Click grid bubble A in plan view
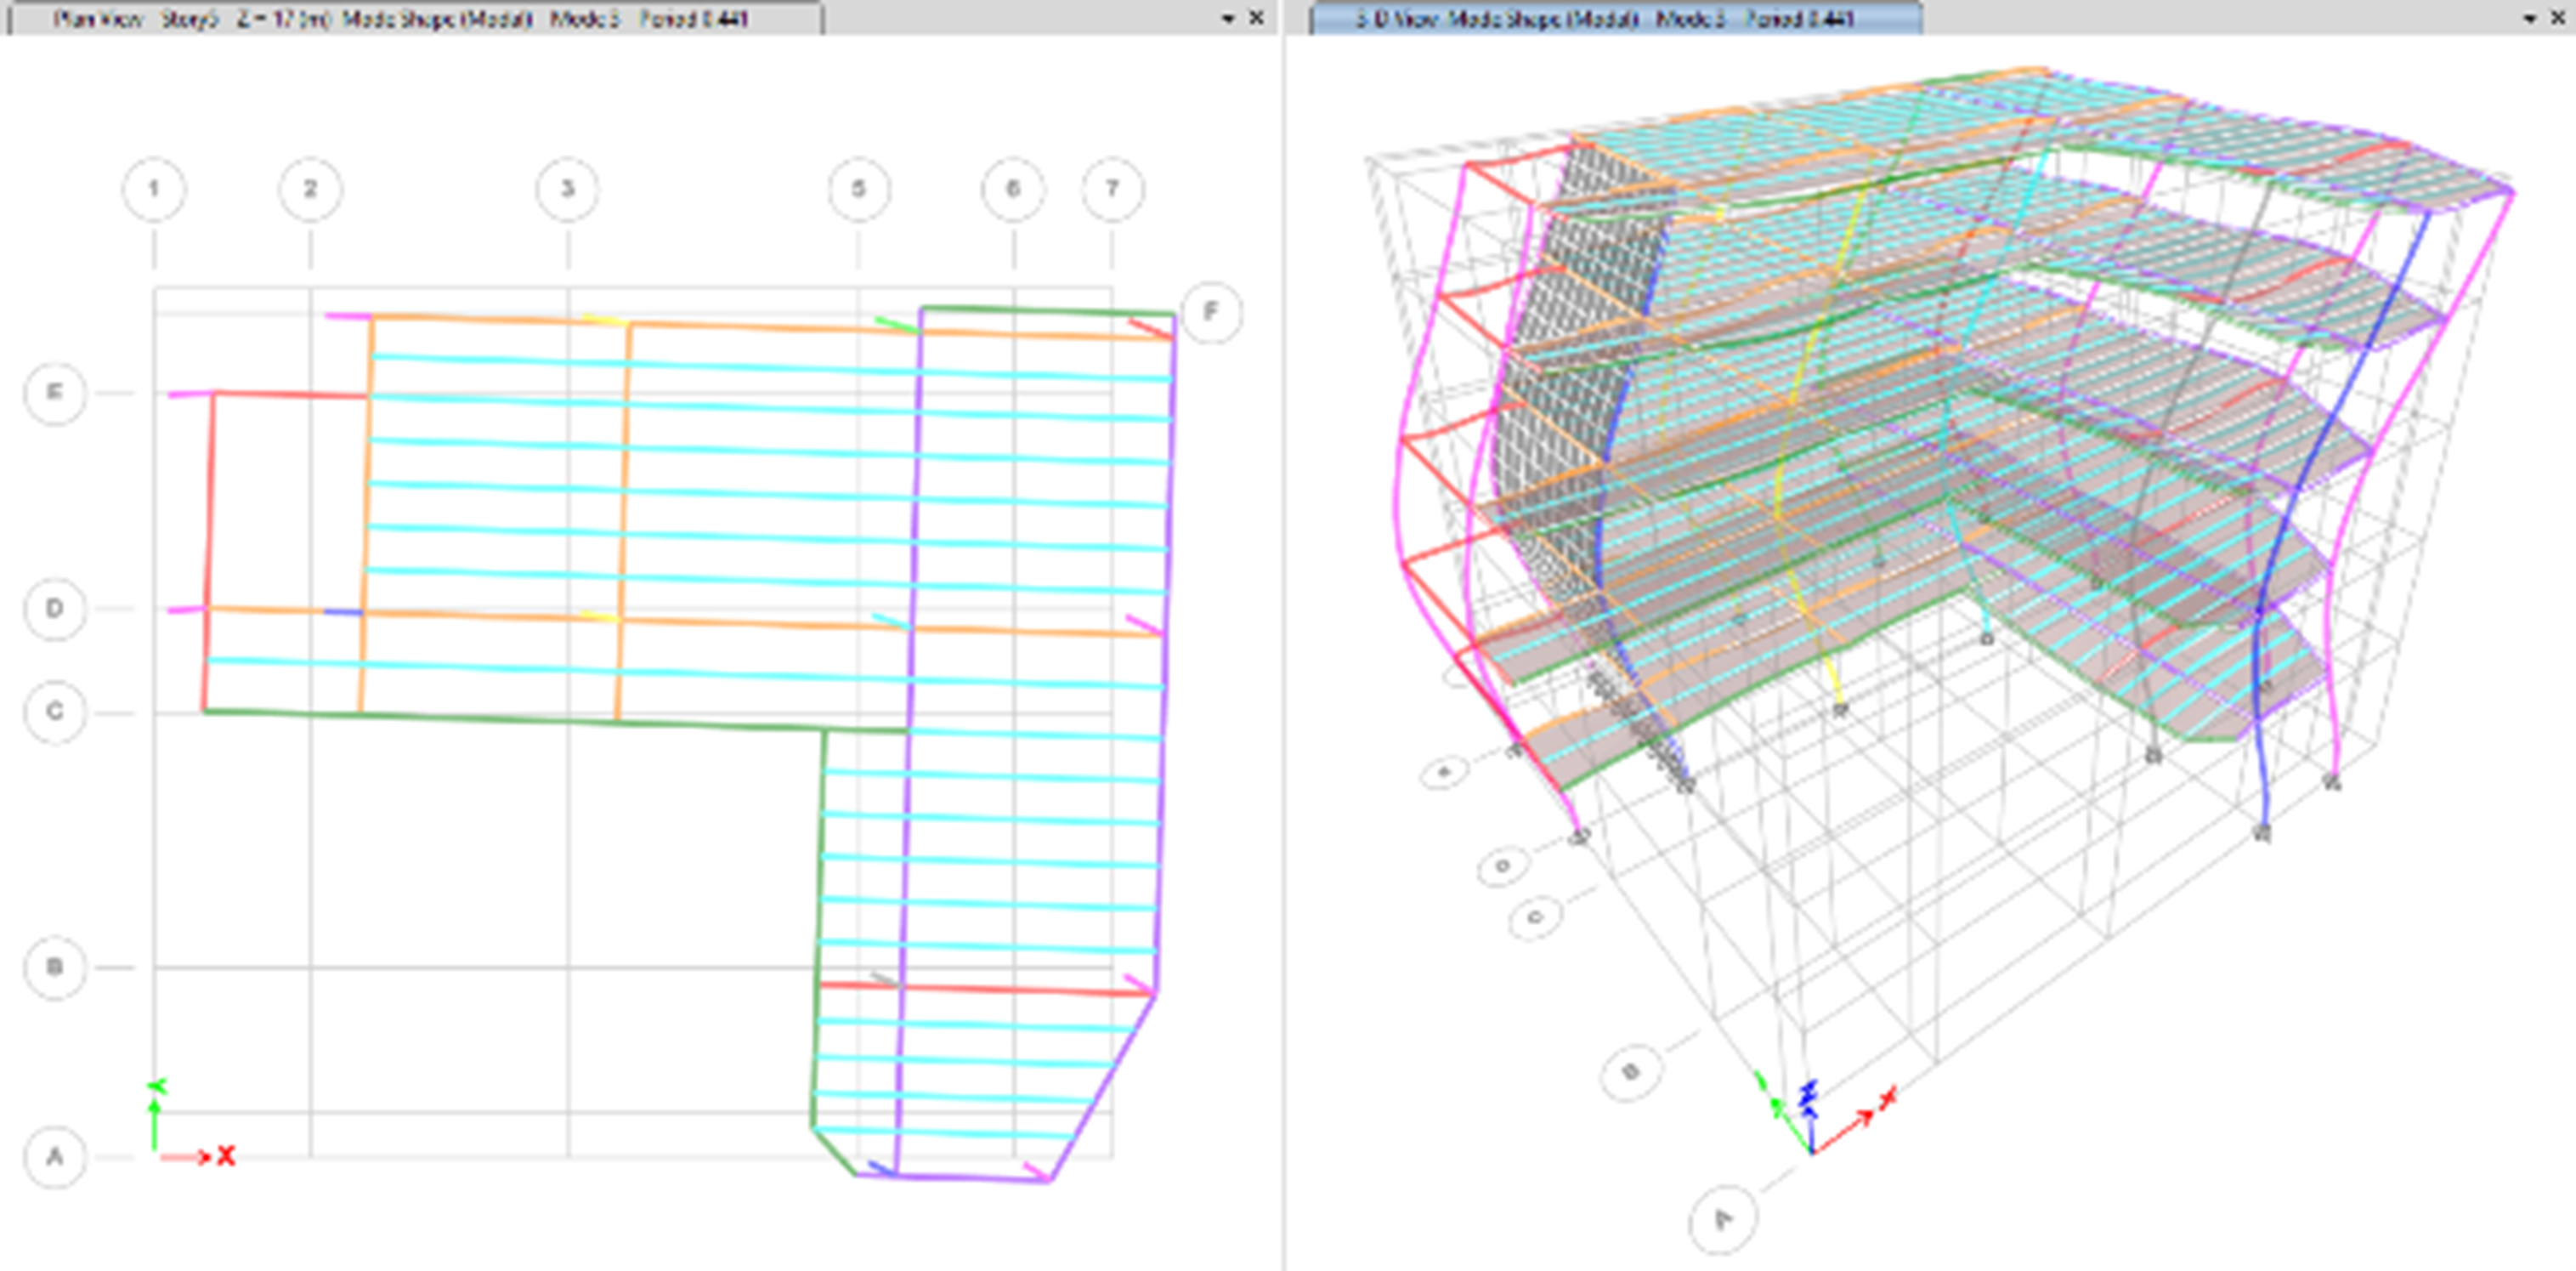This screenshot has width=2576, height=1271. click(55, 1157)
